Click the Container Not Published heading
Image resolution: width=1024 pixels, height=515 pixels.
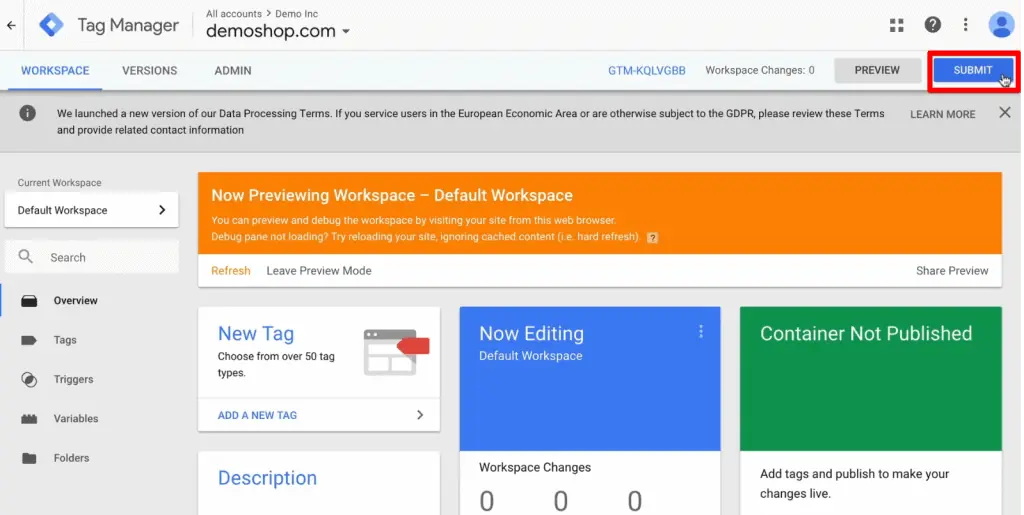click(x=866, y=334)
